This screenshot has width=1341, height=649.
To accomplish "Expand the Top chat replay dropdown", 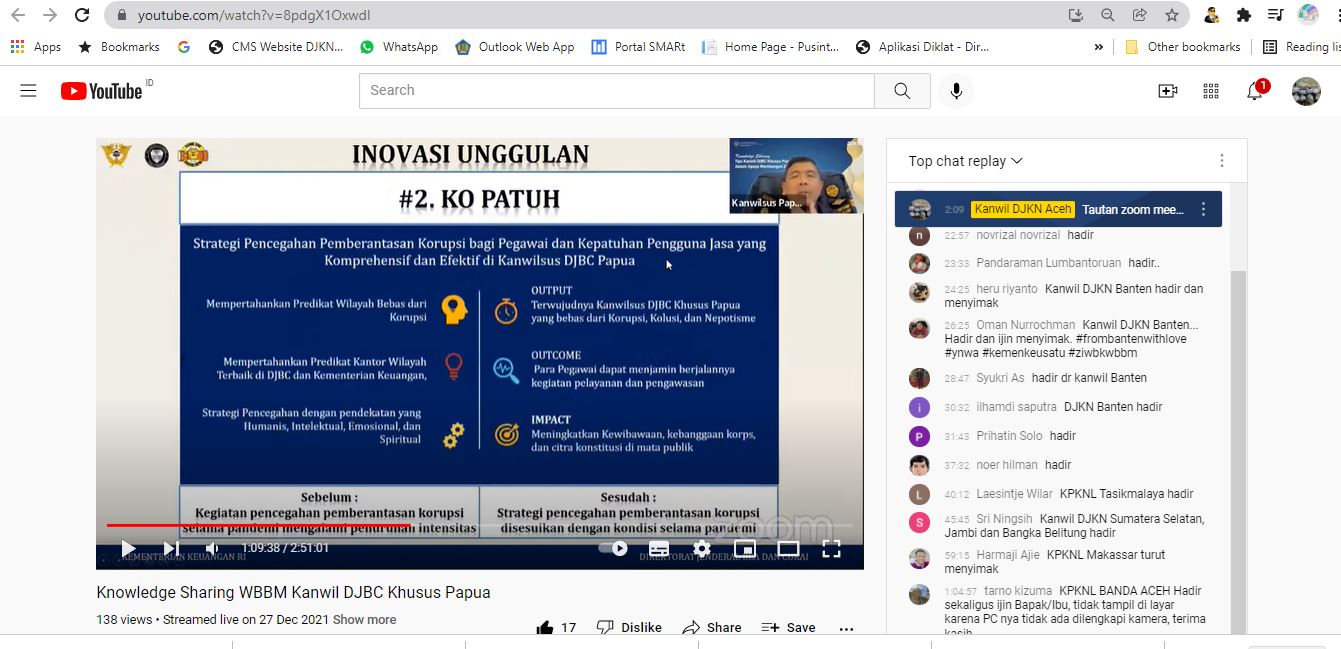I will (965, 161).
